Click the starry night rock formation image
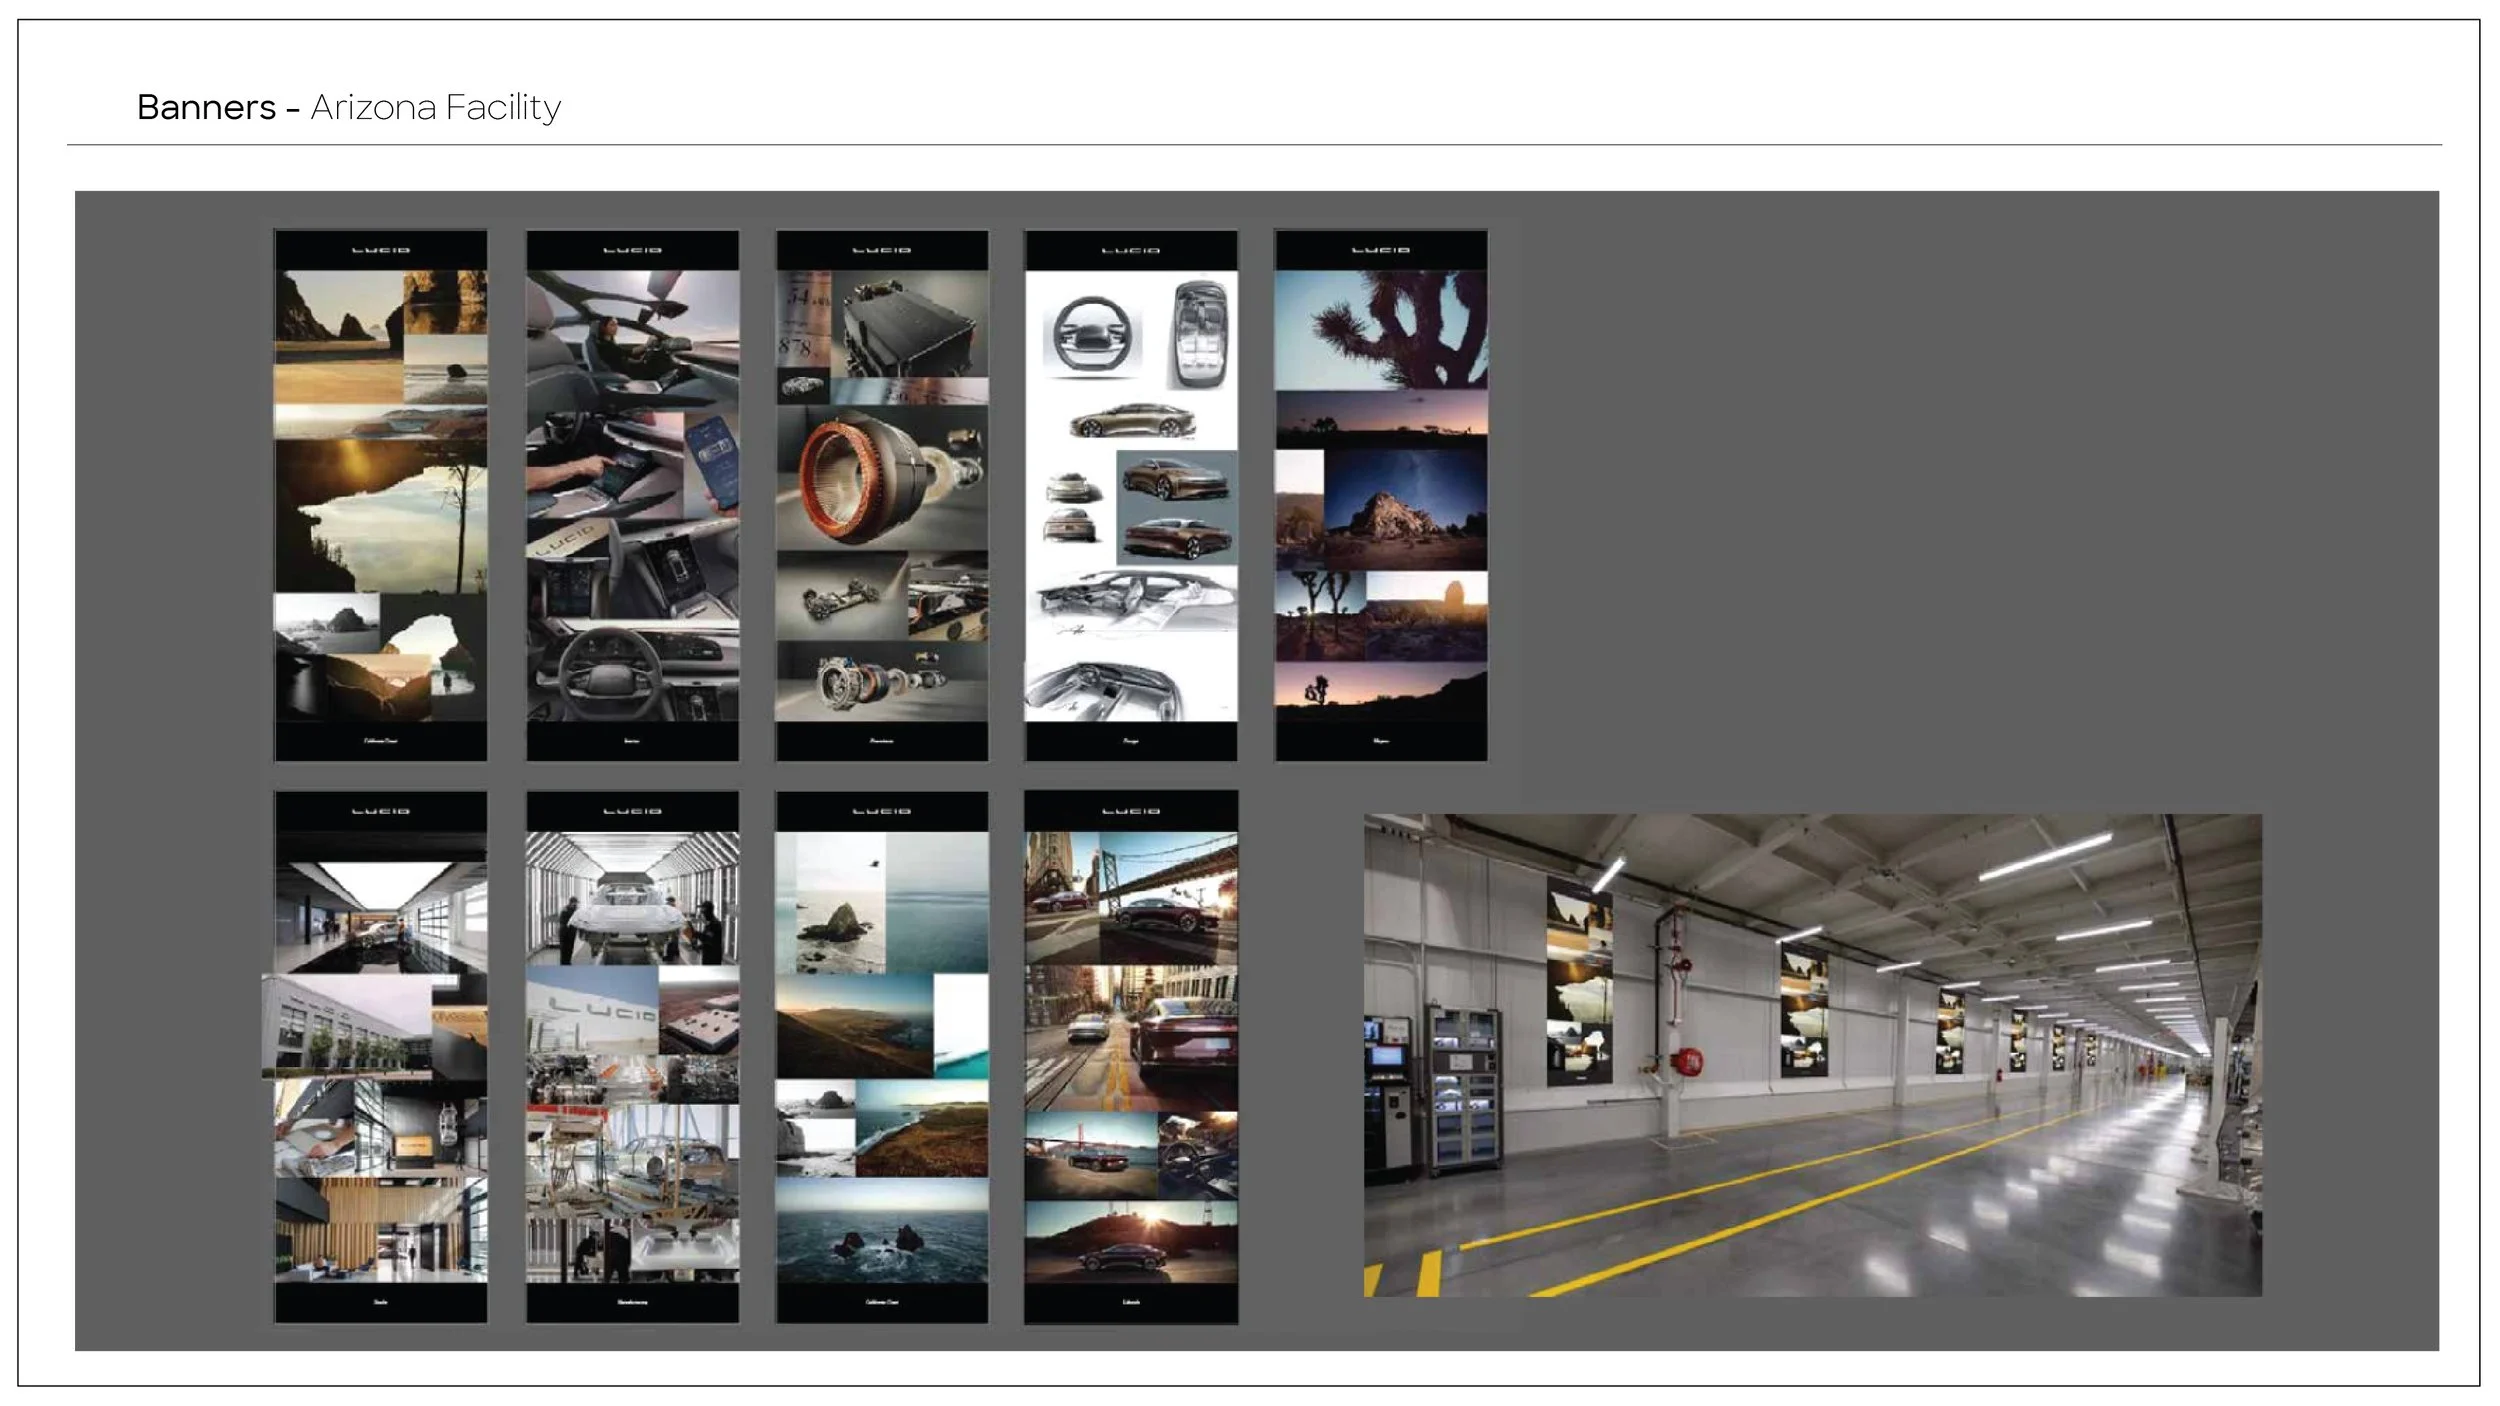Image resolution: width=2500 pixels, height=1406 pixels. tap(1405, 510)
